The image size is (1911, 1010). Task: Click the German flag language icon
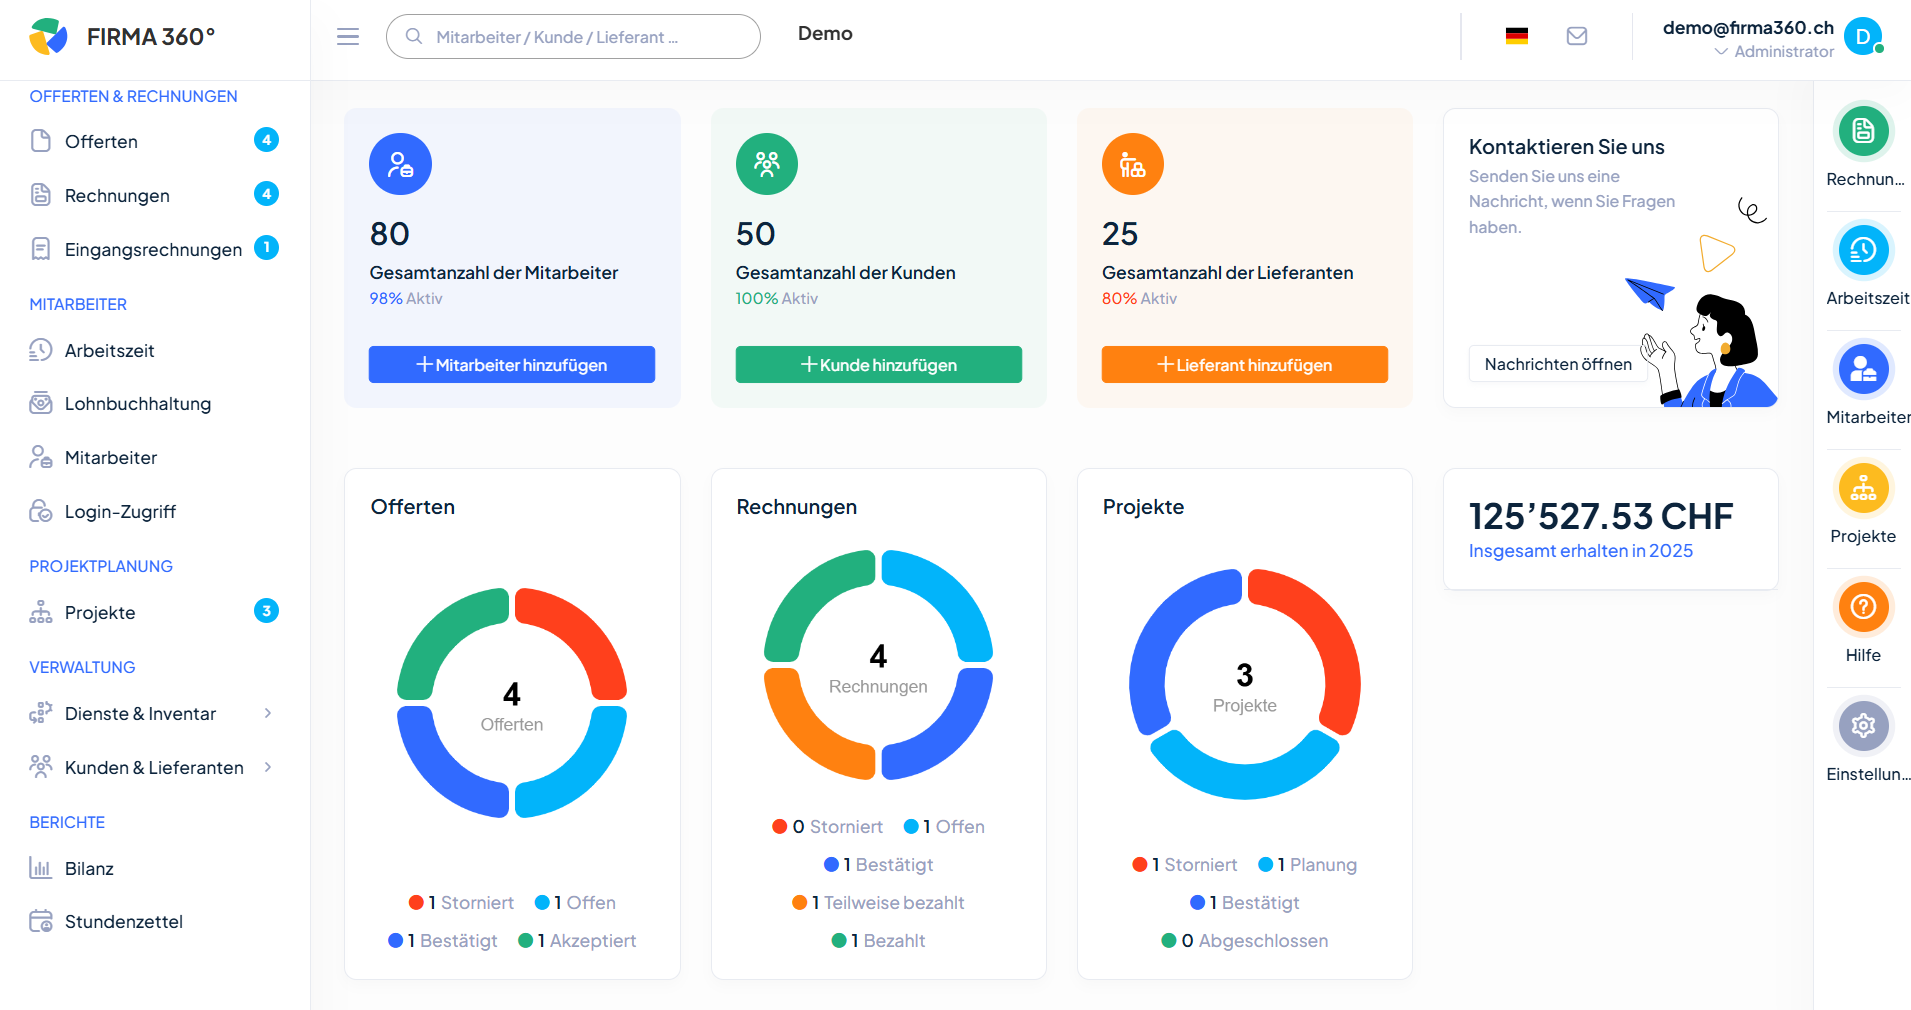1517,37
